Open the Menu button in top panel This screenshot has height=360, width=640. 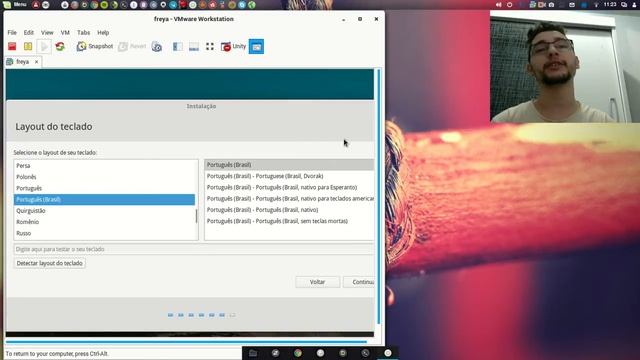click(16, 5)
